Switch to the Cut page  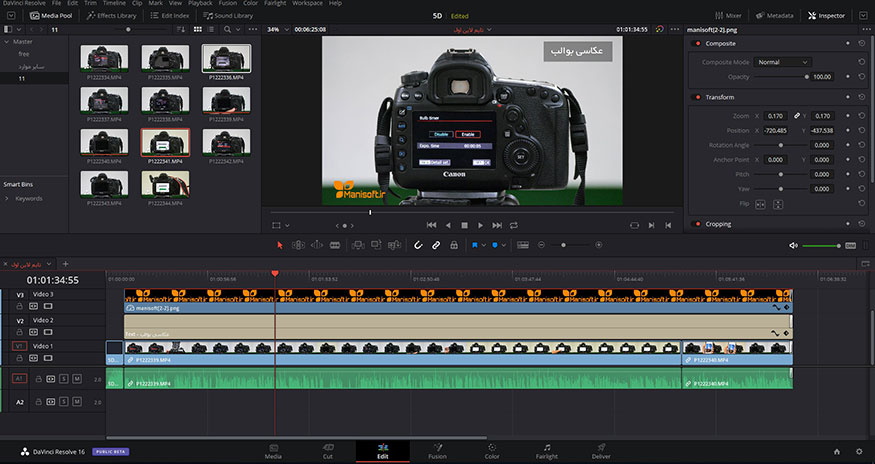[328, 452]
